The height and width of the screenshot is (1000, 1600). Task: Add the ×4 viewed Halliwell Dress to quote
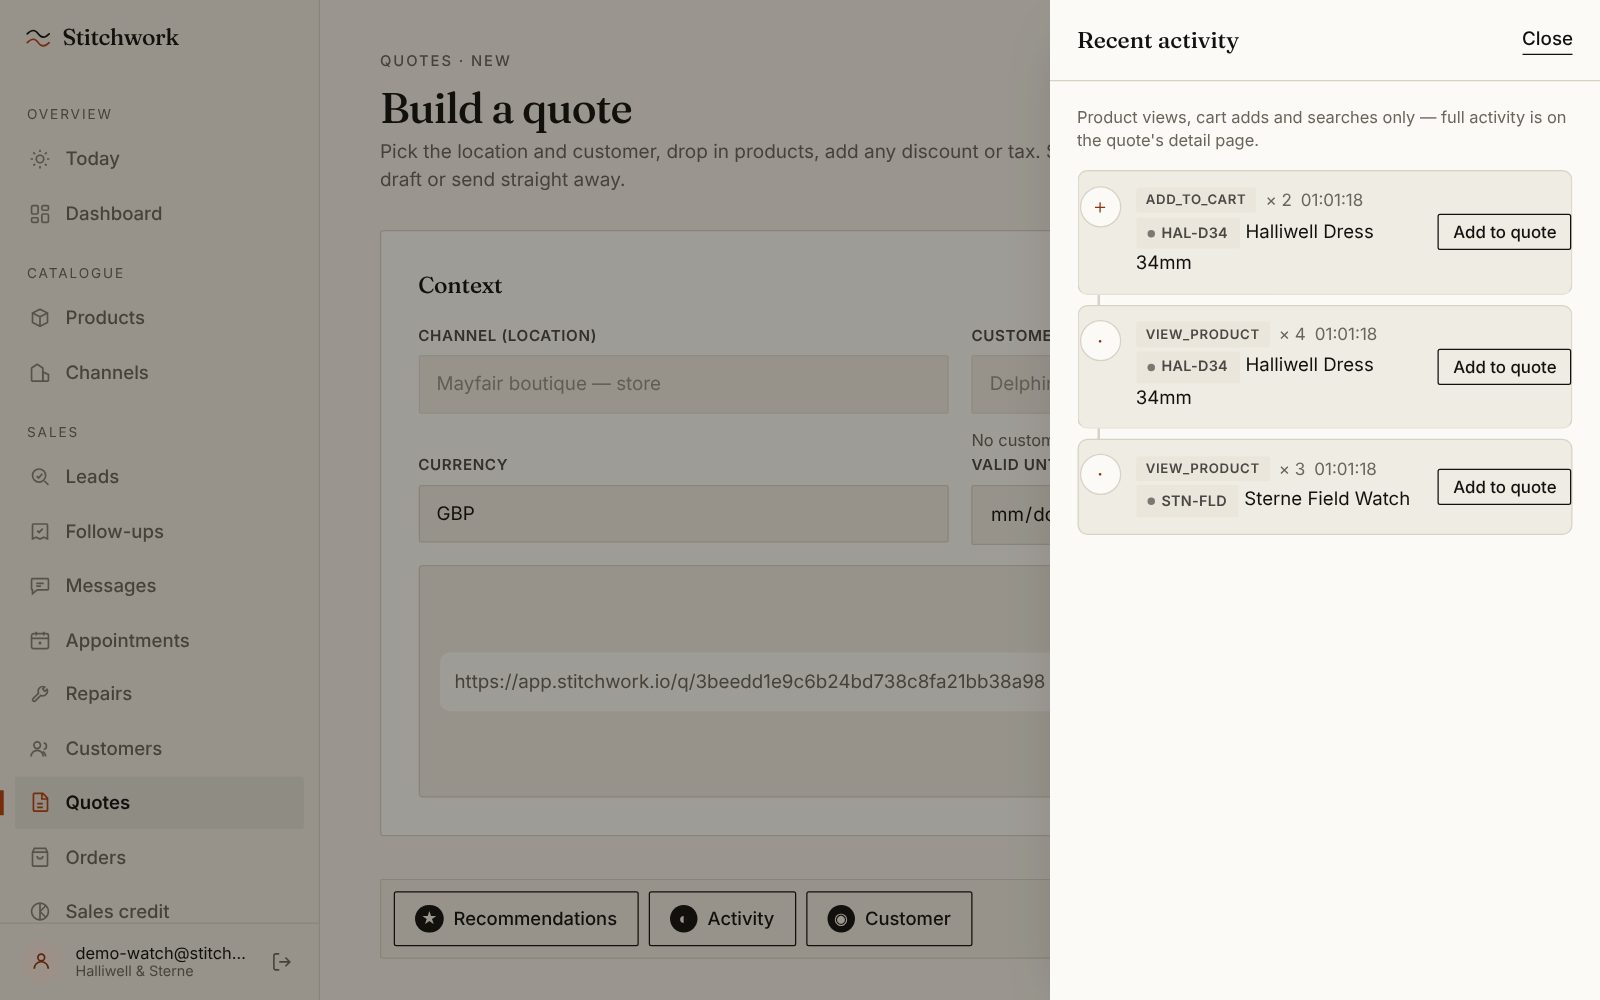pyautogui.click(x=1504, y=367)
